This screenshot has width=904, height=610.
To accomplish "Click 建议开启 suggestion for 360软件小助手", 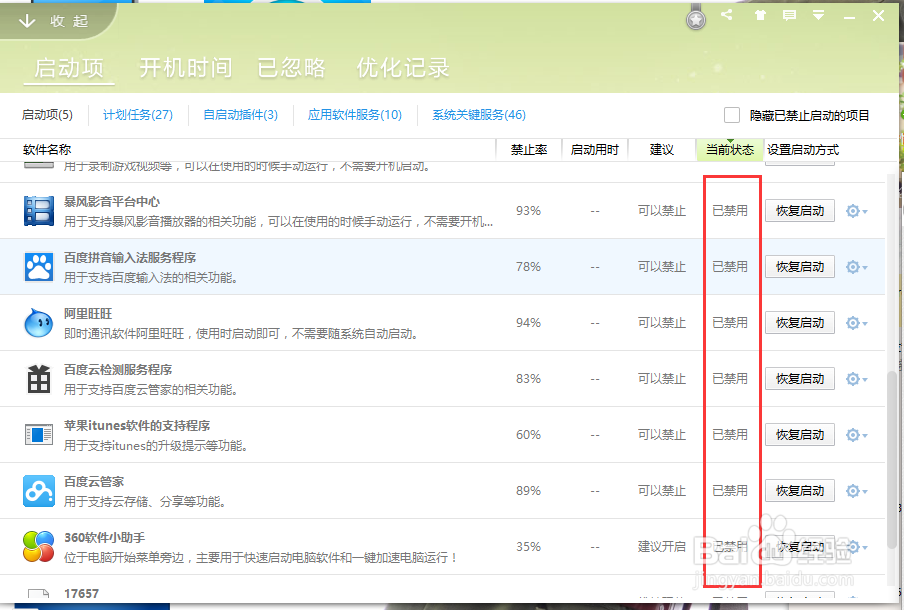I will pyautogui.click(x=661, y=547).
